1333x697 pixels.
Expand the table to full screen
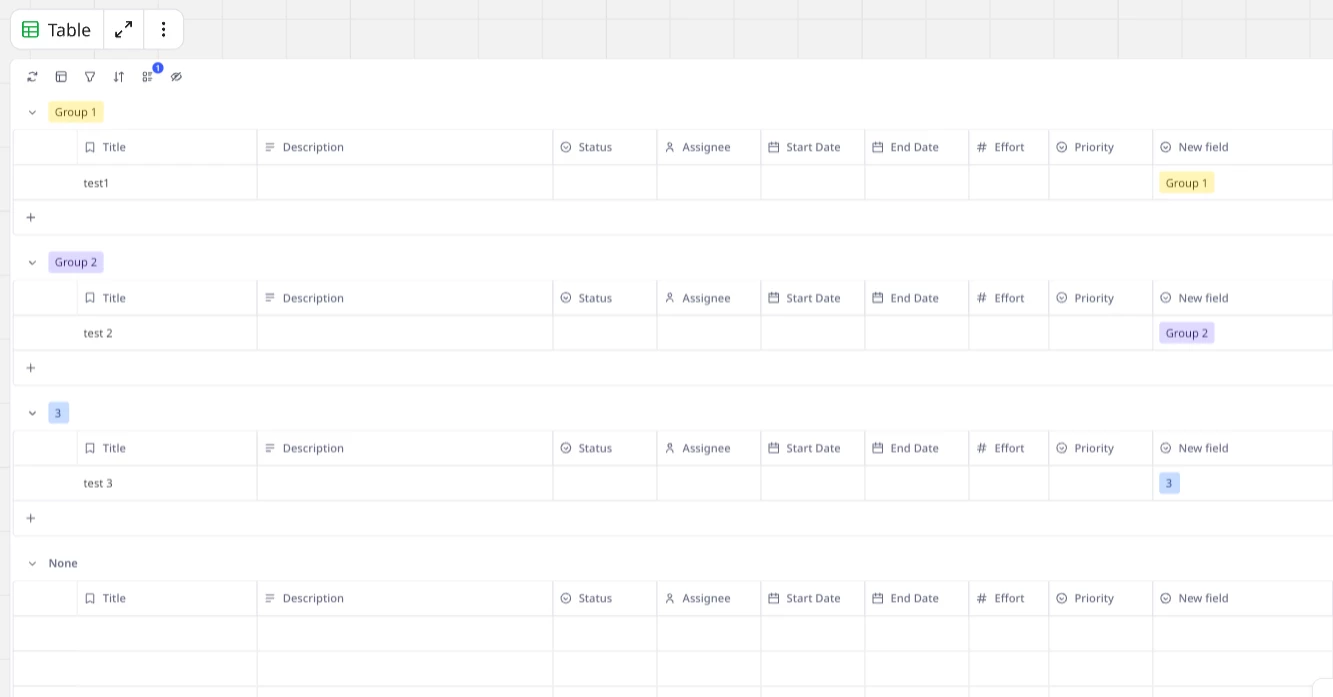124,30
